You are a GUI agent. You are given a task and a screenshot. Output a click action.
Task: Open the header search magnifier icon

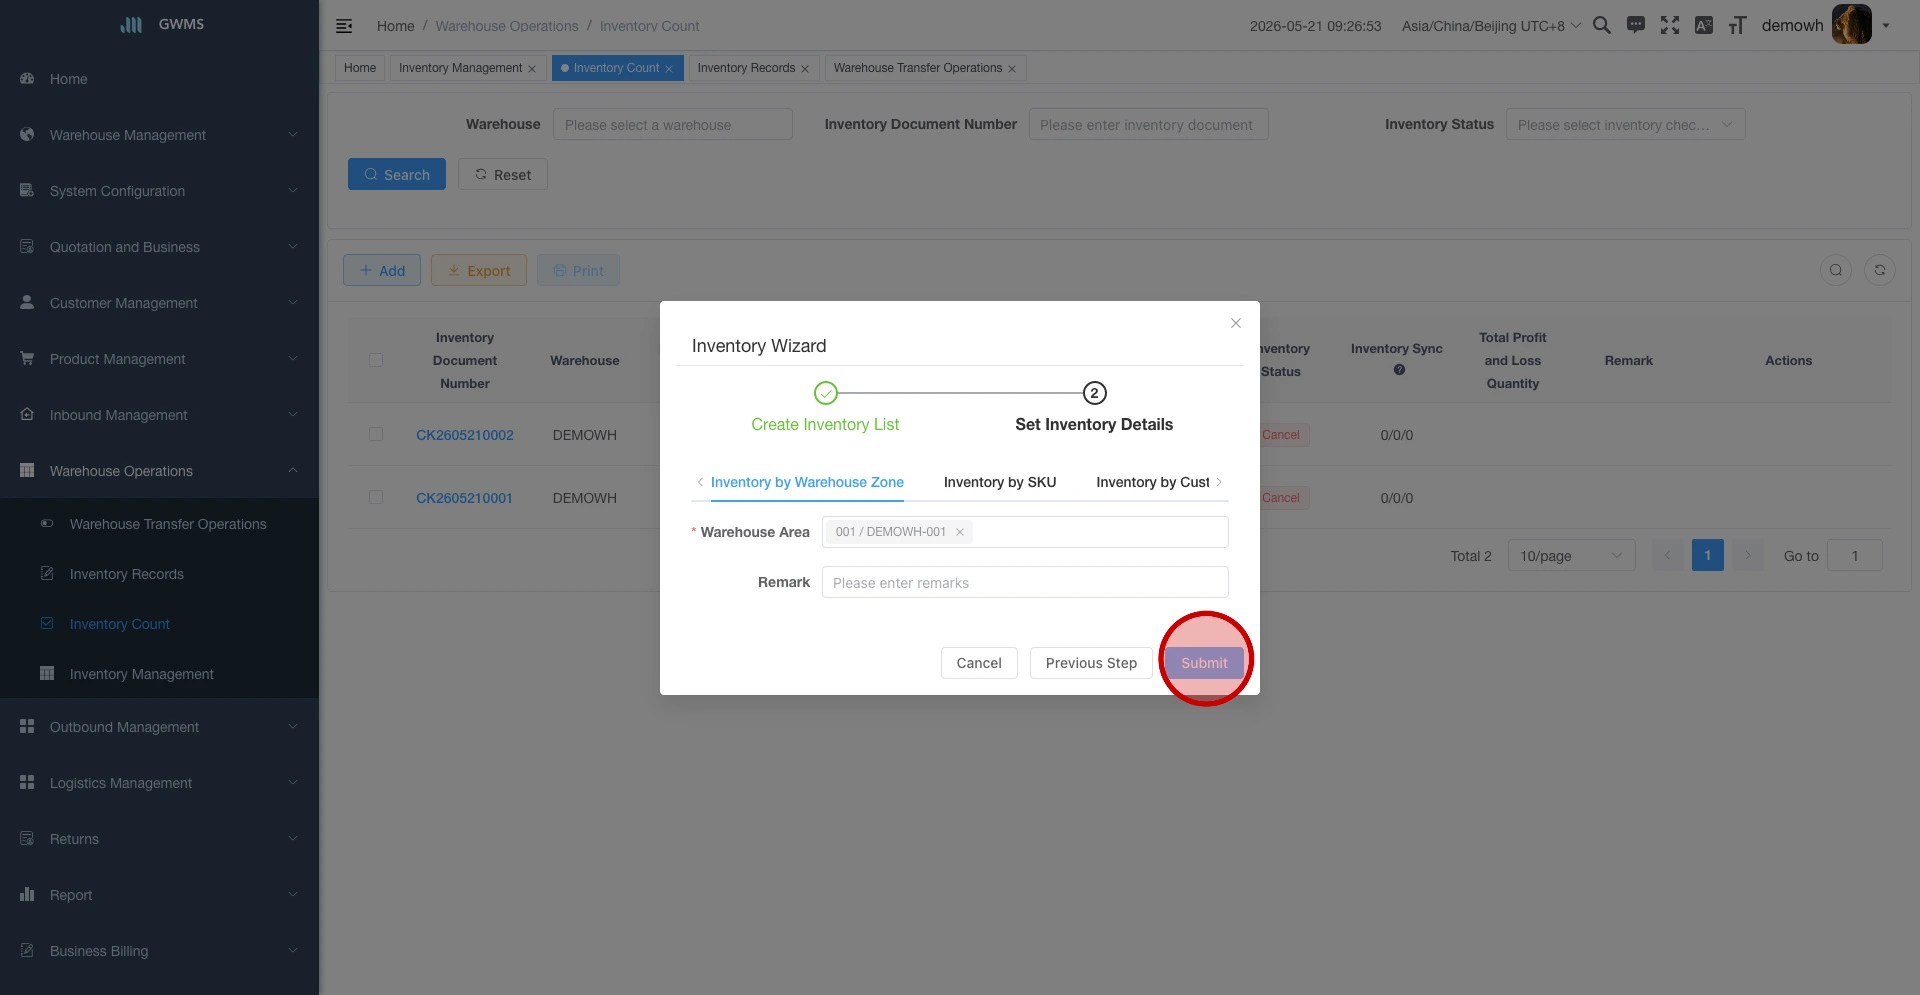[x=1601, y=25]
